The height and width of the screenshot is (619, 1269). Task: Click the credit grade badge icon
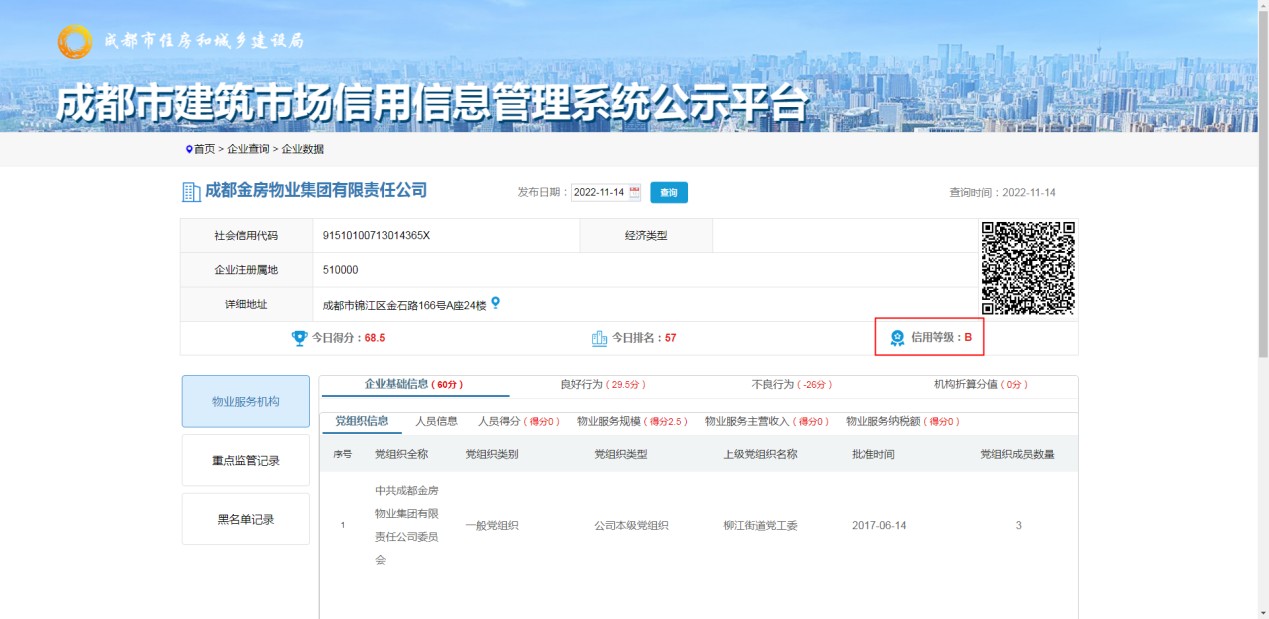[x=897, y=338]
